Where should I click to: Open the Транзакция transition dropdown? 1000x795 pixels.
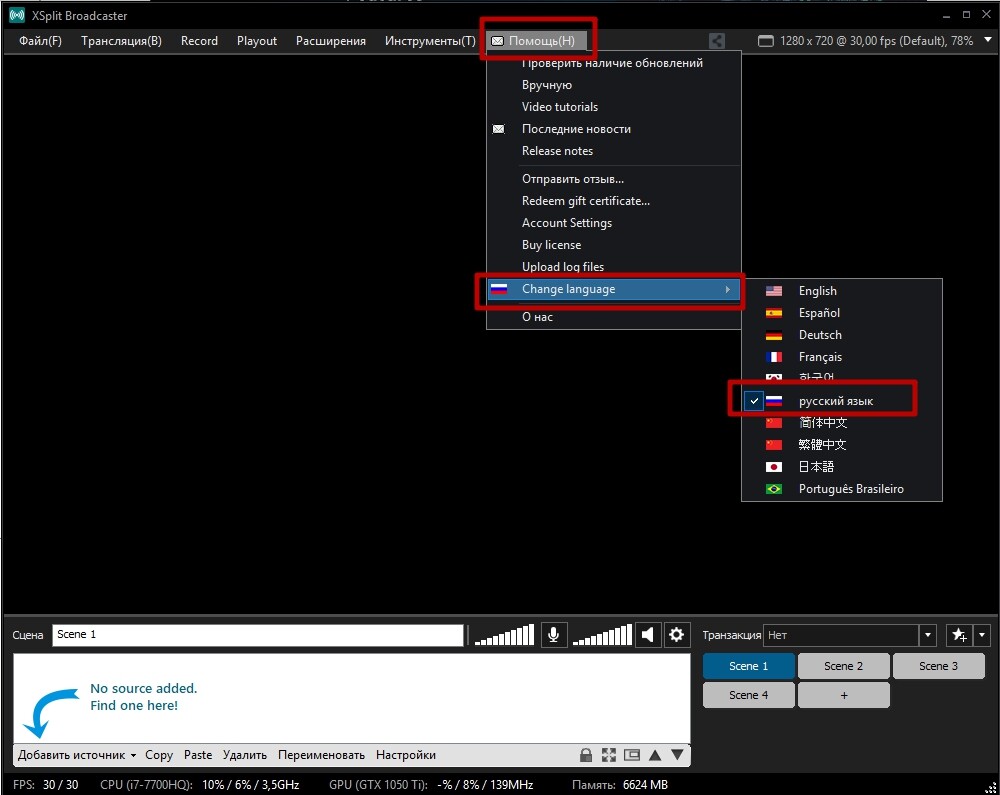point(928,635)
